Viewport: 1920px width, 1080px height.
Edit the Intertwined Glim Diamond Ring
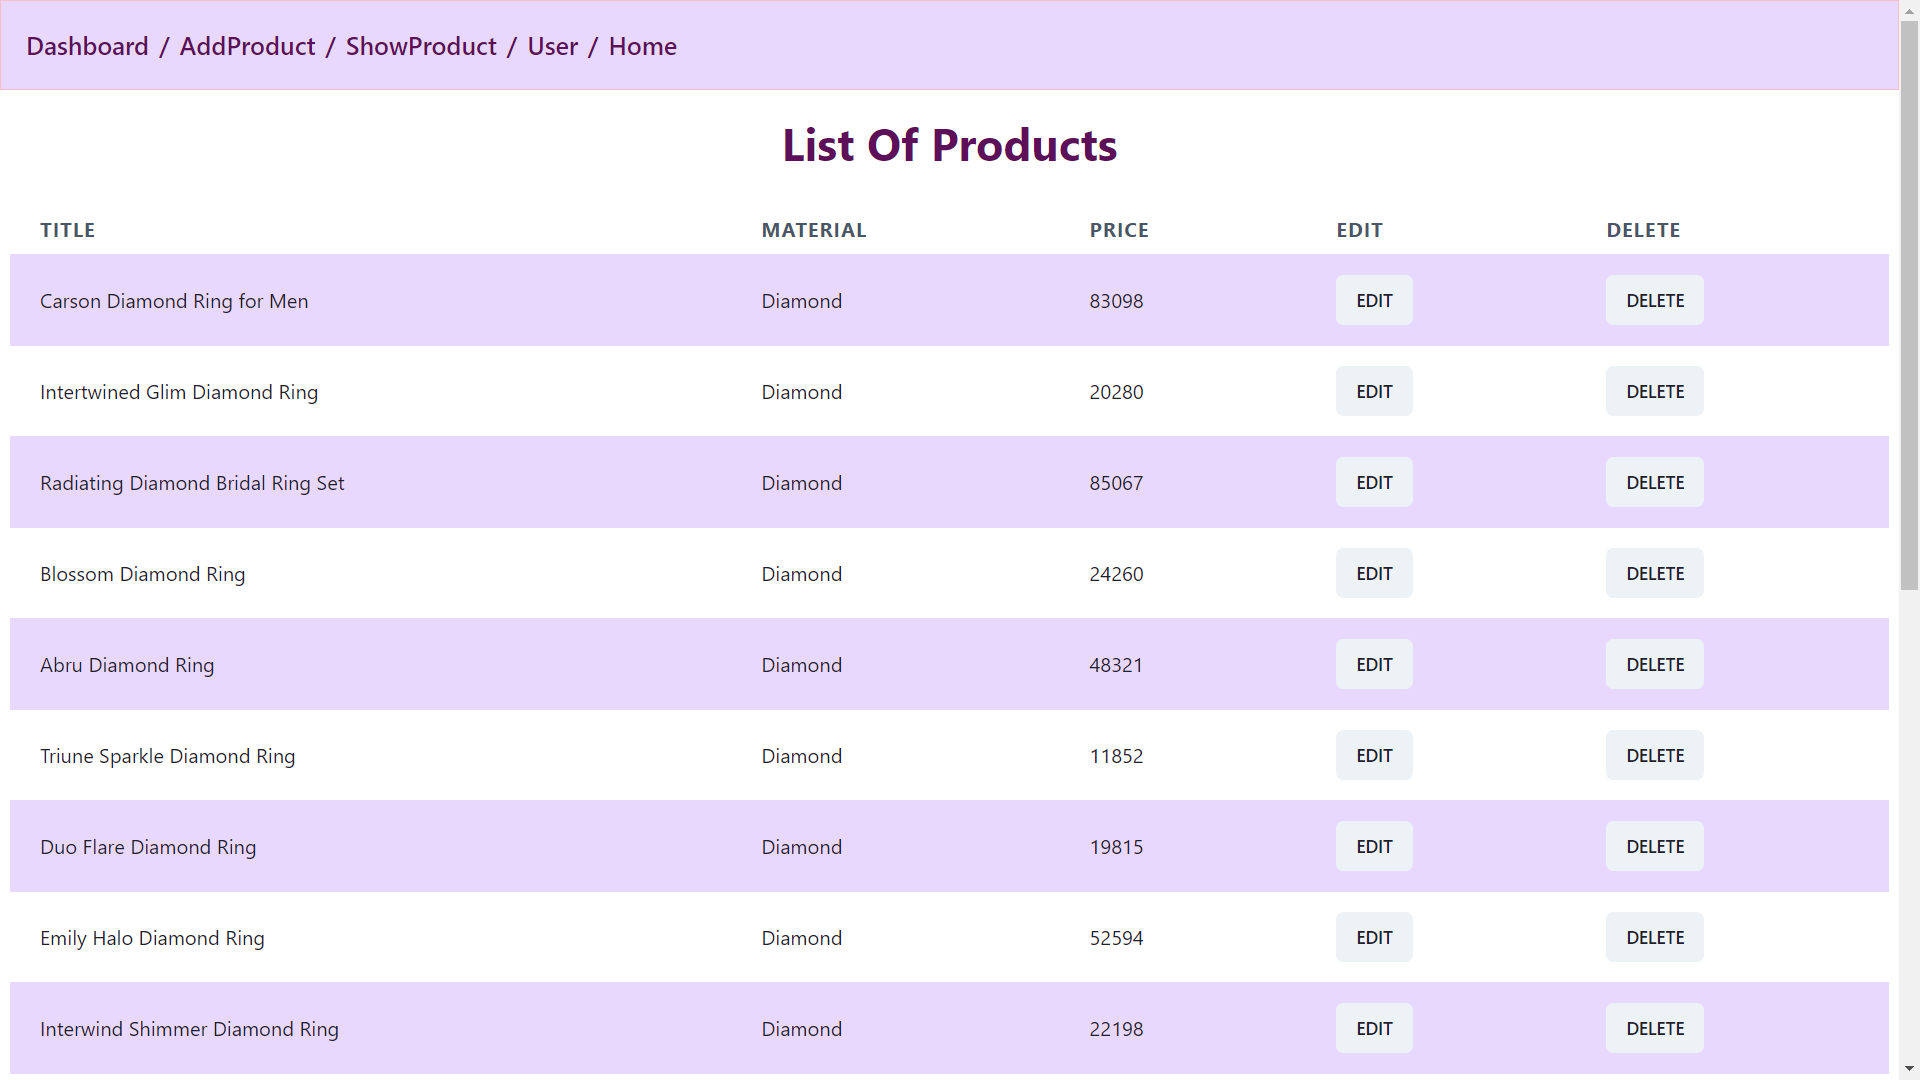click(x=1373, y=391)
